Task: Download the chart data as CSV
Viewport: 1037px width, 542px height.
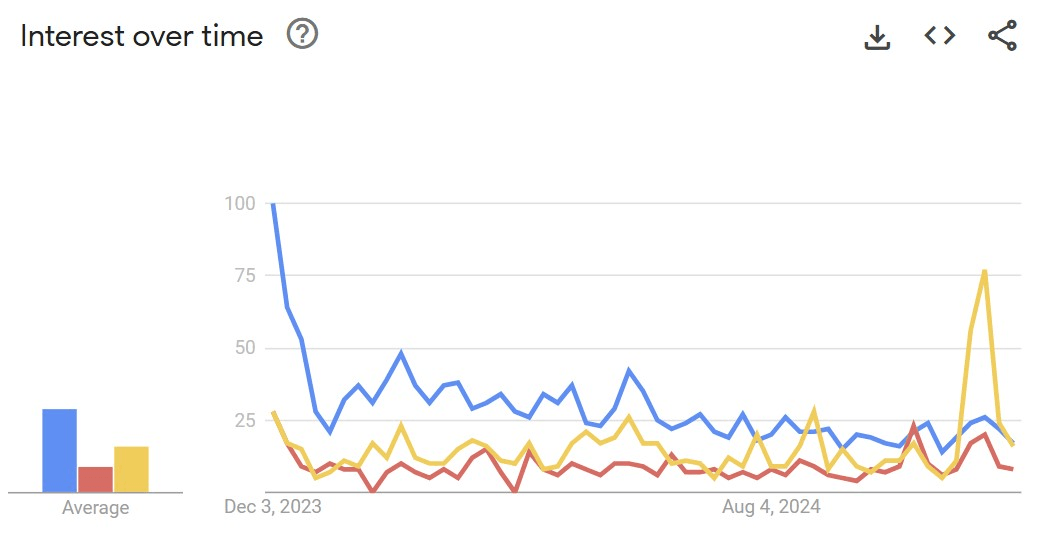Action: [x=877, y=37]
